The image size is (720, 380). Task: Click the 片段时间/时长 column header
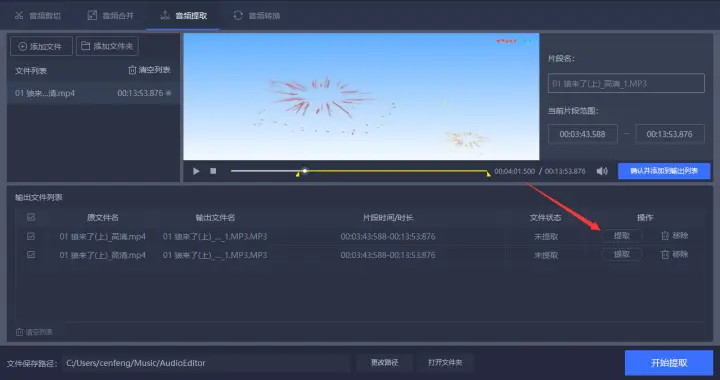tap(388, 218)
